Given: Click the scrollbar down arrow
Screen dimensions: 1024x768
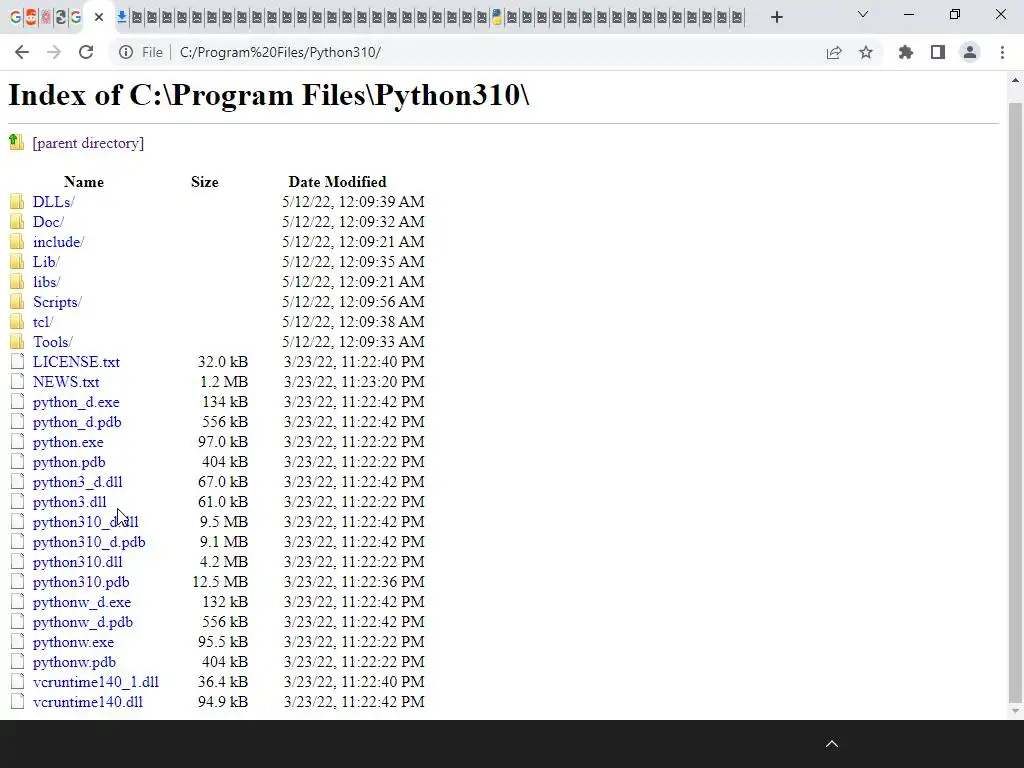Looking at the screenshot, I should click(1015, 711).
